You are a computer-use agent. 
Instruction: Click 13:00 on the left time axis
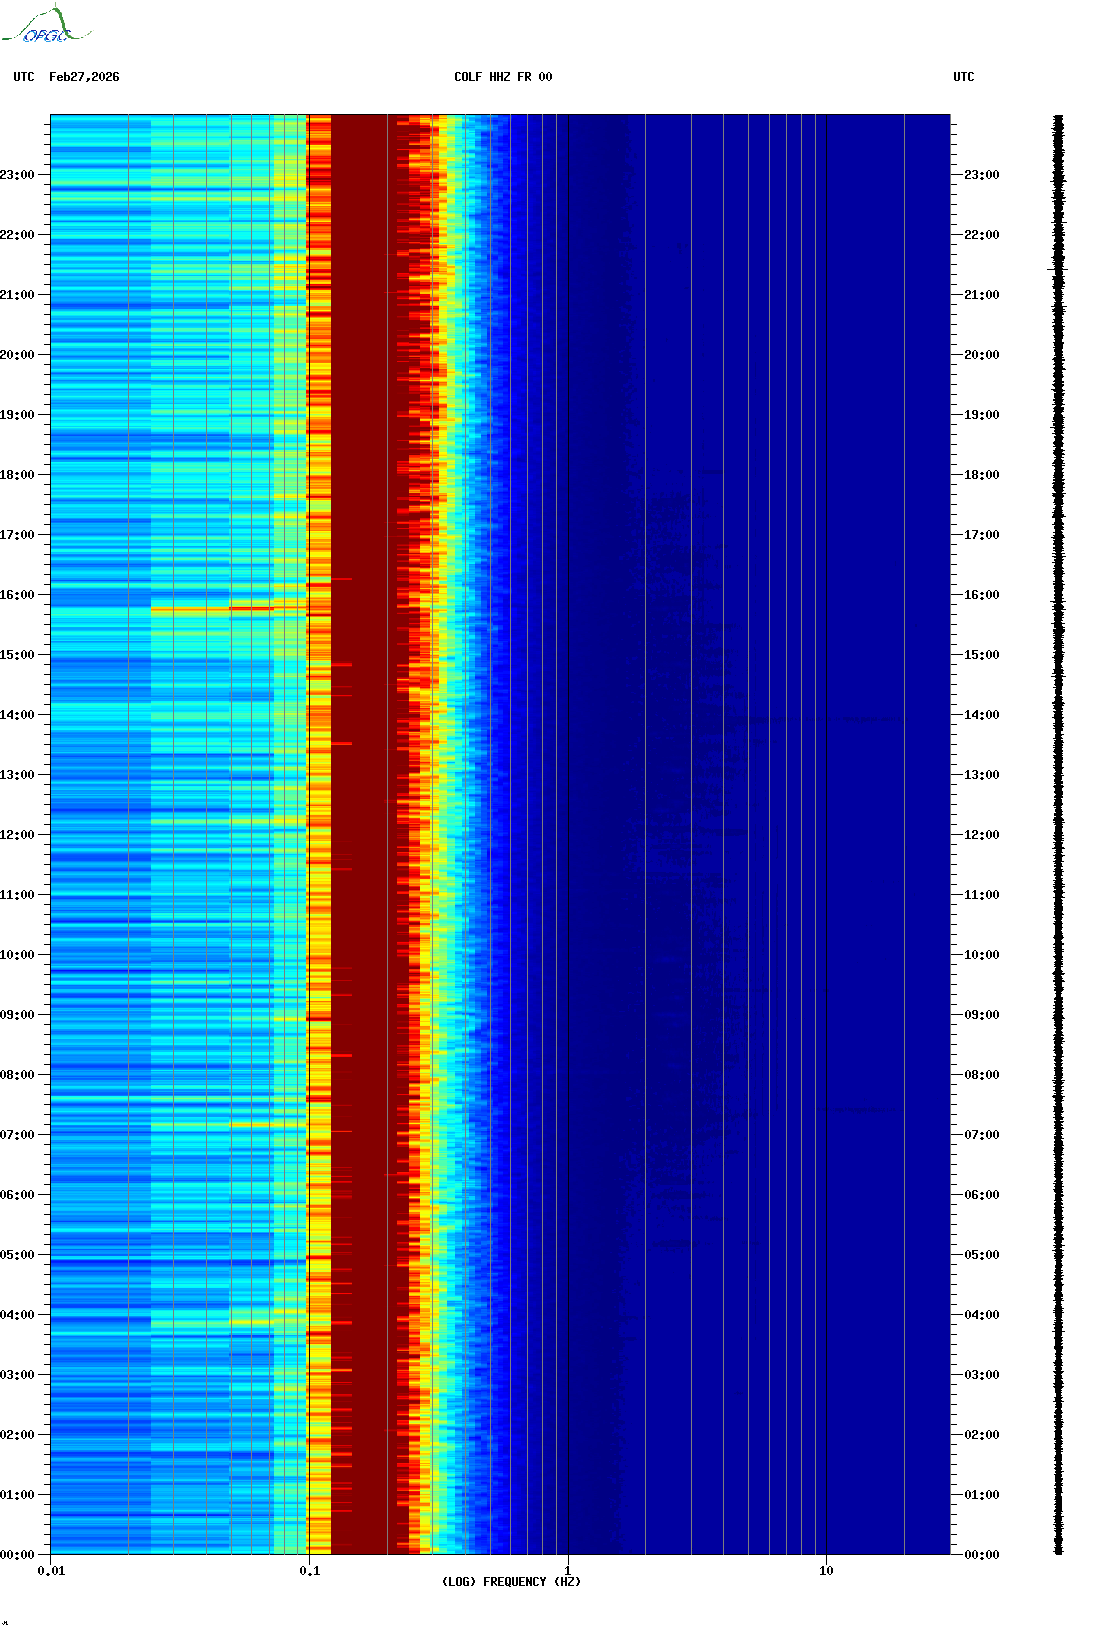(x=17, y=775)
